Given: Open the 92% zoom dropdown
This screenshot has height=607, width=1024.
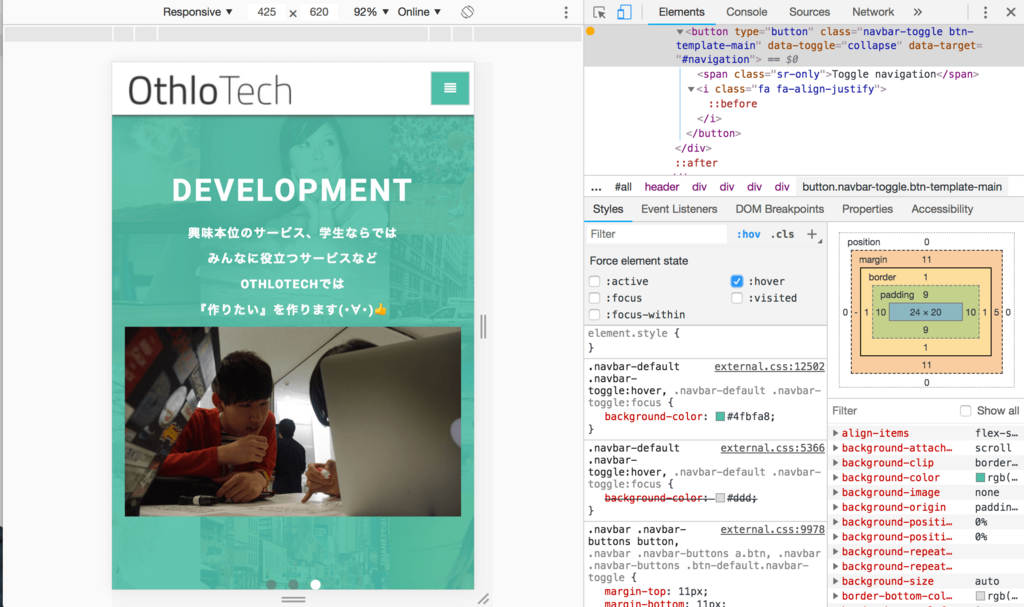Looking at the screenshot, I should [371, 12].
